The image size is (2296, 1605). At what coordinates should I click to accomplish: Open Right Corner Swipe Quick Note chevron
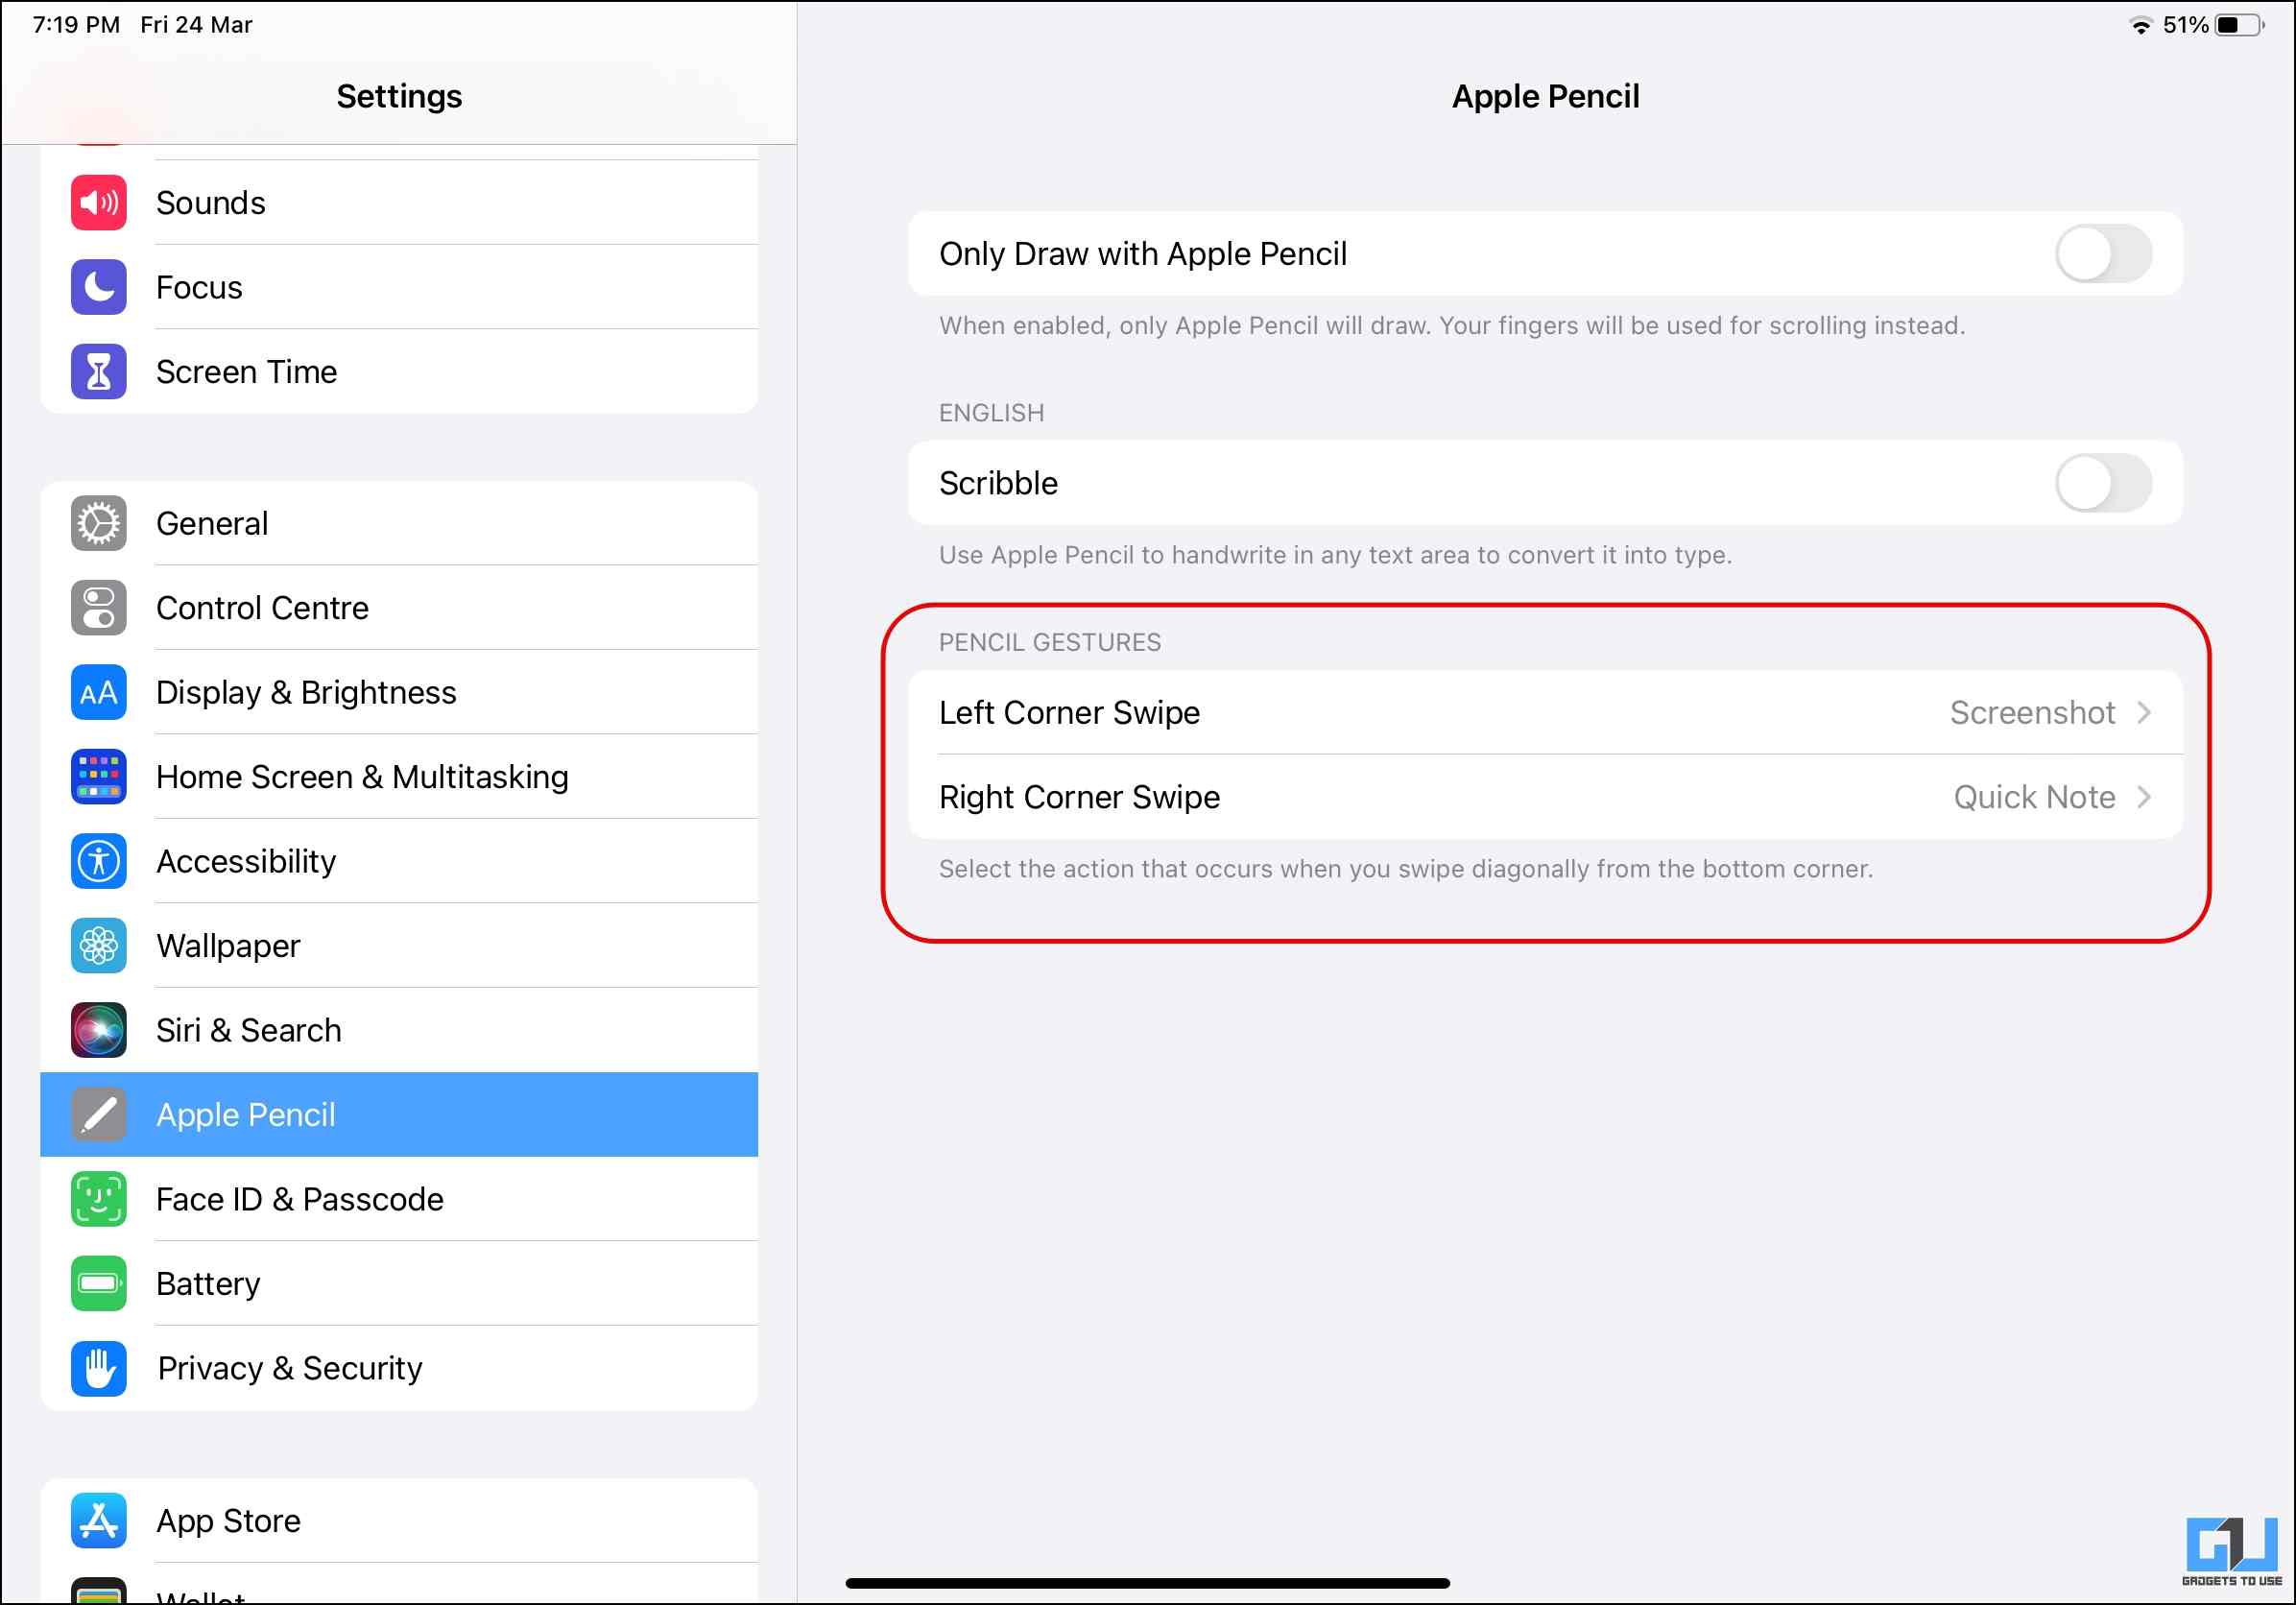point(2144,797)
